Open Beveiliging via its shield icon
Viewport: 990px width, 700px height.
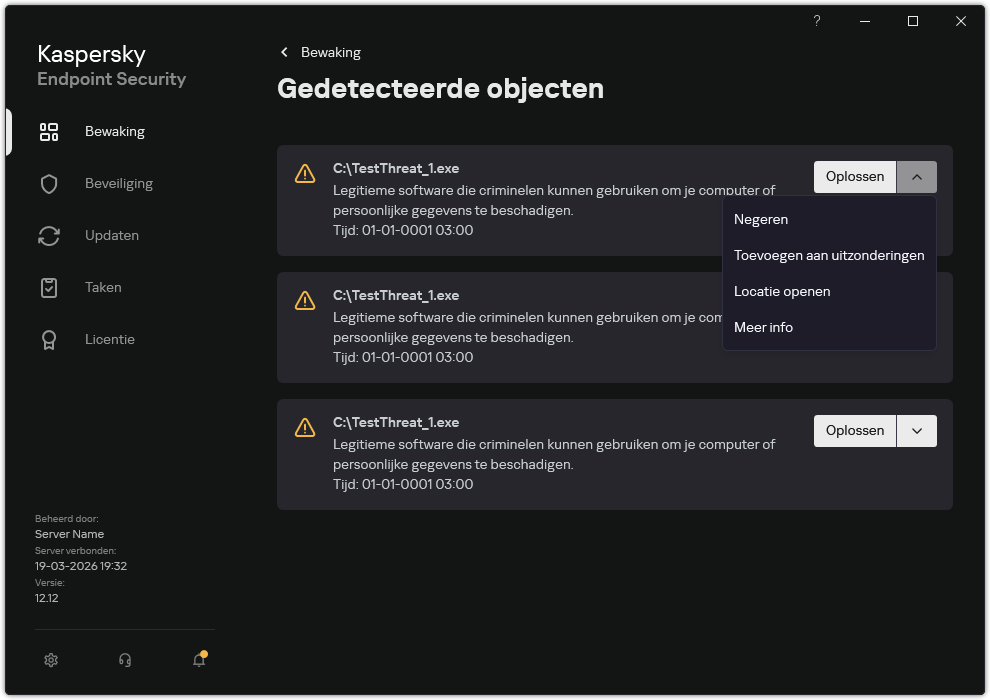(48, 183)
